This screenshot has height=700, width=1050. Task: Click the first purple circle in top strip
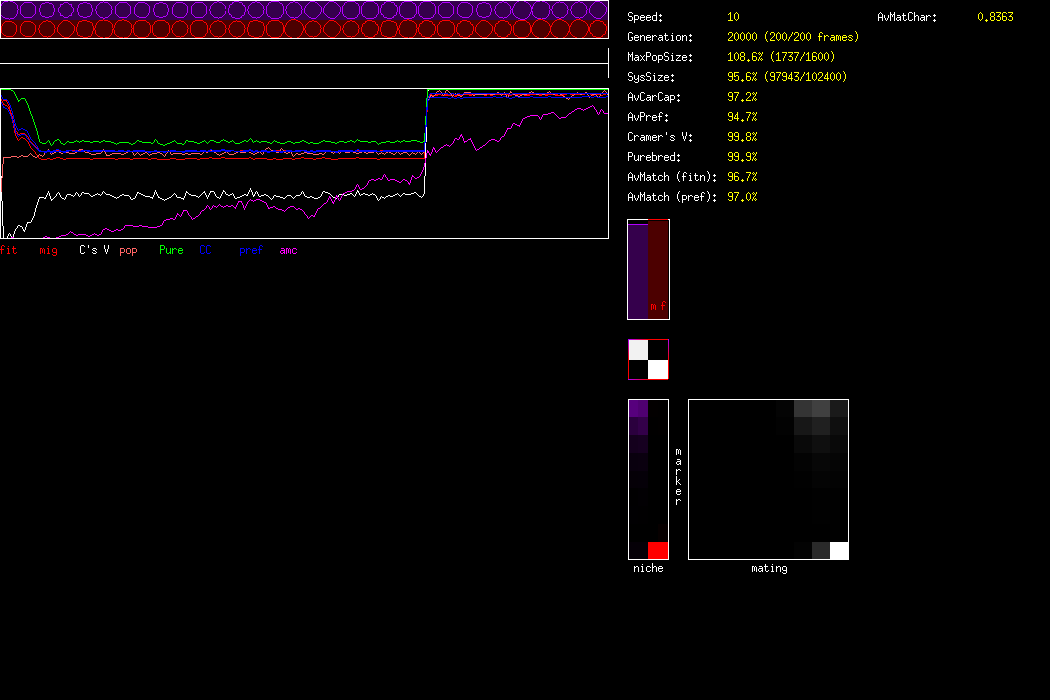coord(11,10)
